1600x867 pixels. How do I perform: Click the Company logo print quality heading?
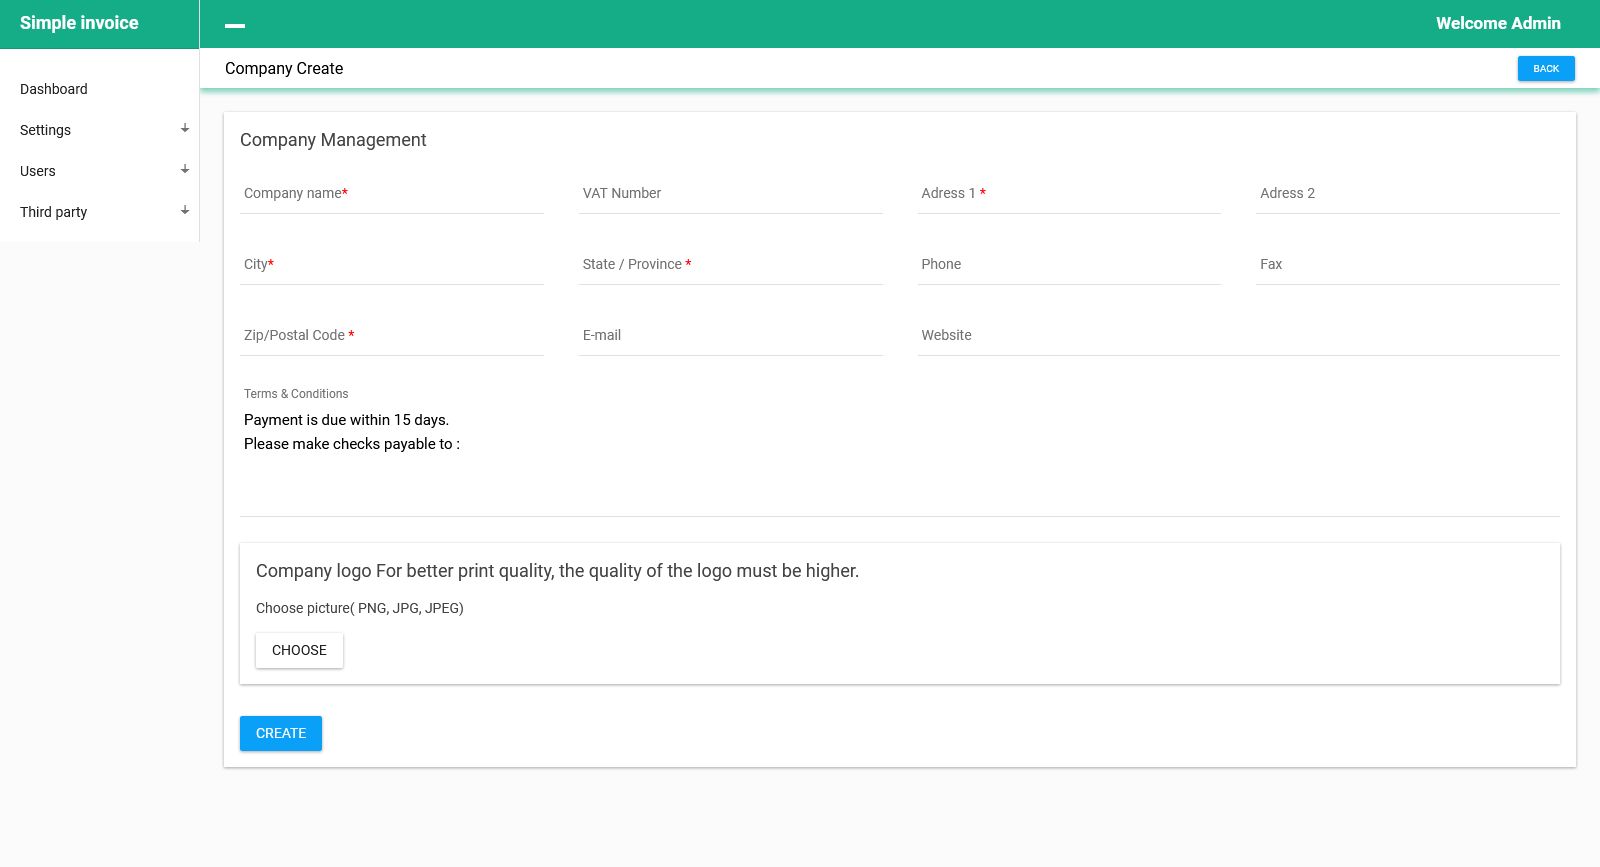[557, 571]
